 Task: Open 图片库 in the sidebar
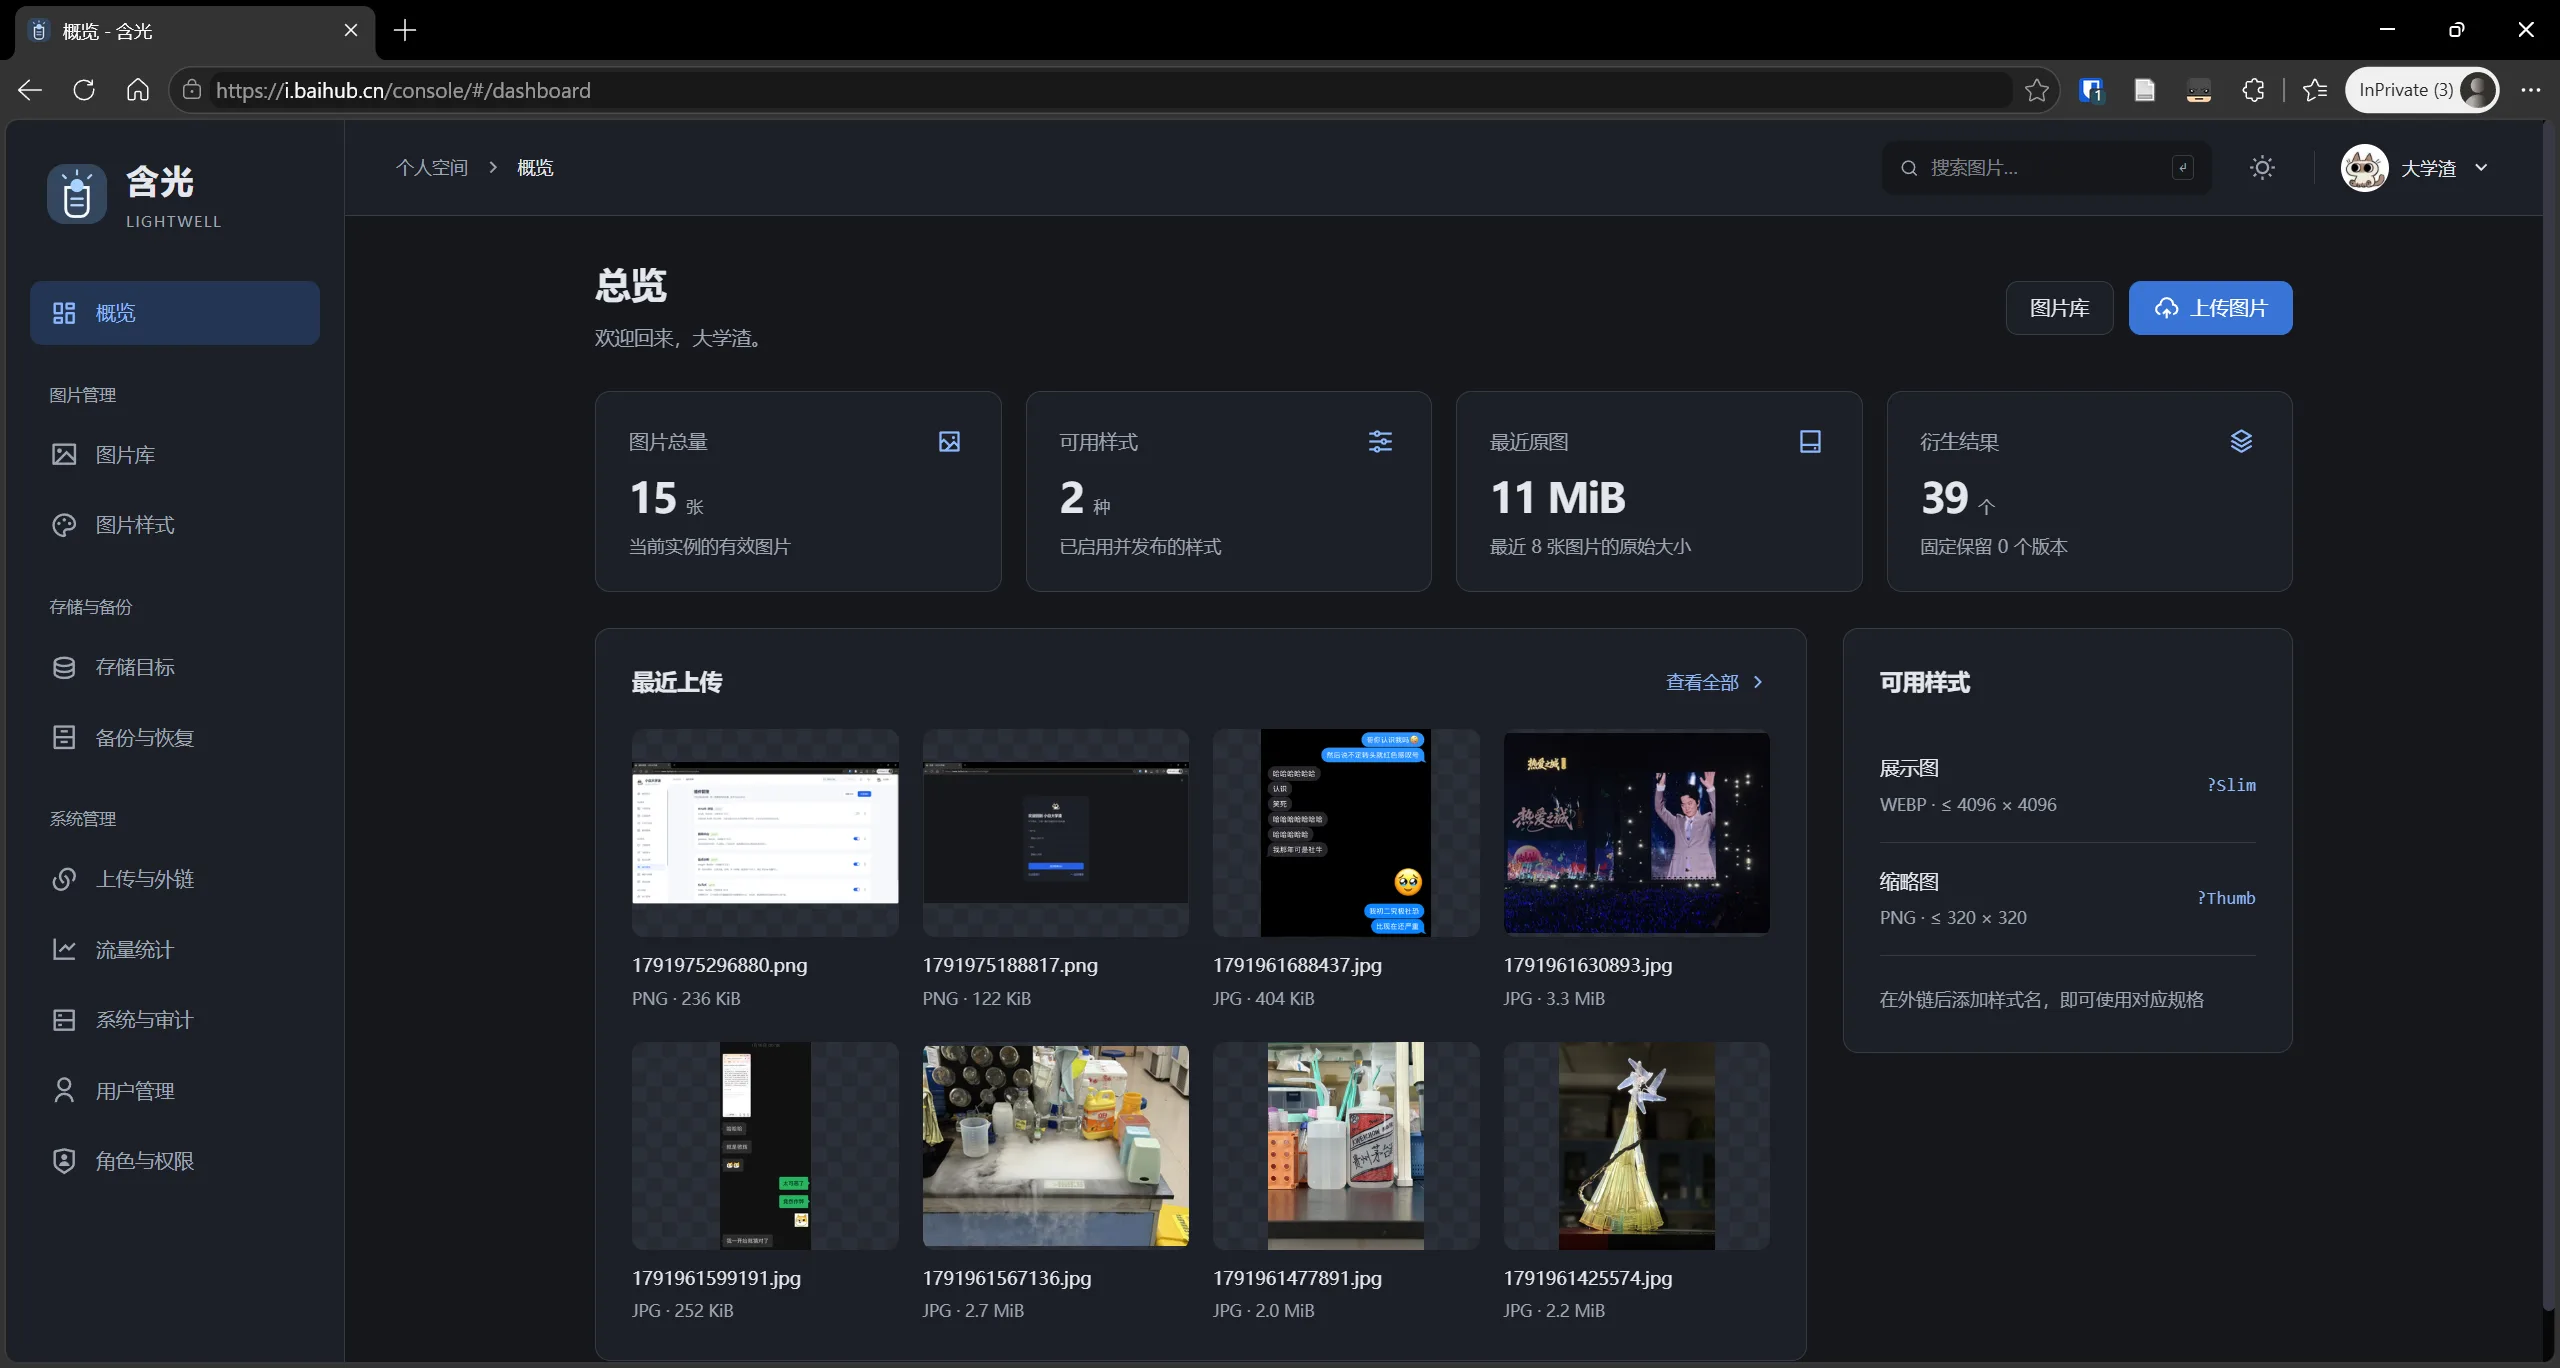(175, 455)
